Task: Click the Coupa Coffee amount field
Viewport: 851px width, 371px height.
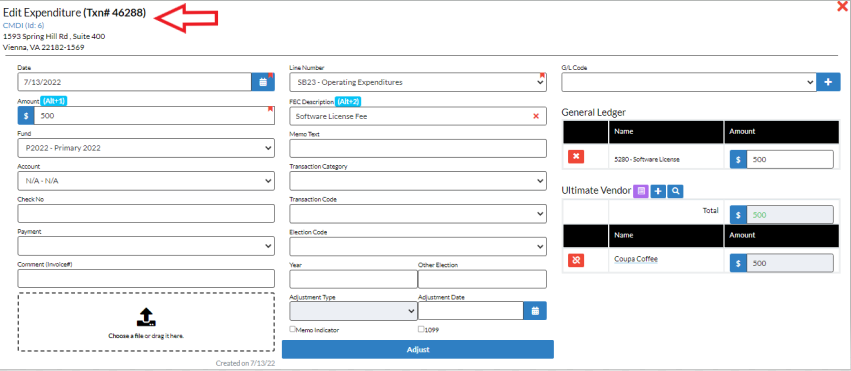Action: [790, 263]
